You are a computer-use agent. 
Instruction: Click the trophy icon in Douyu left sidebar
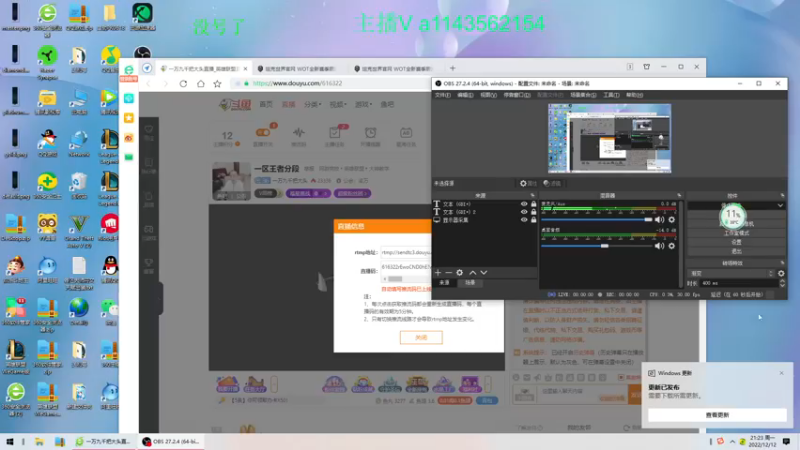tap(148, 265)
